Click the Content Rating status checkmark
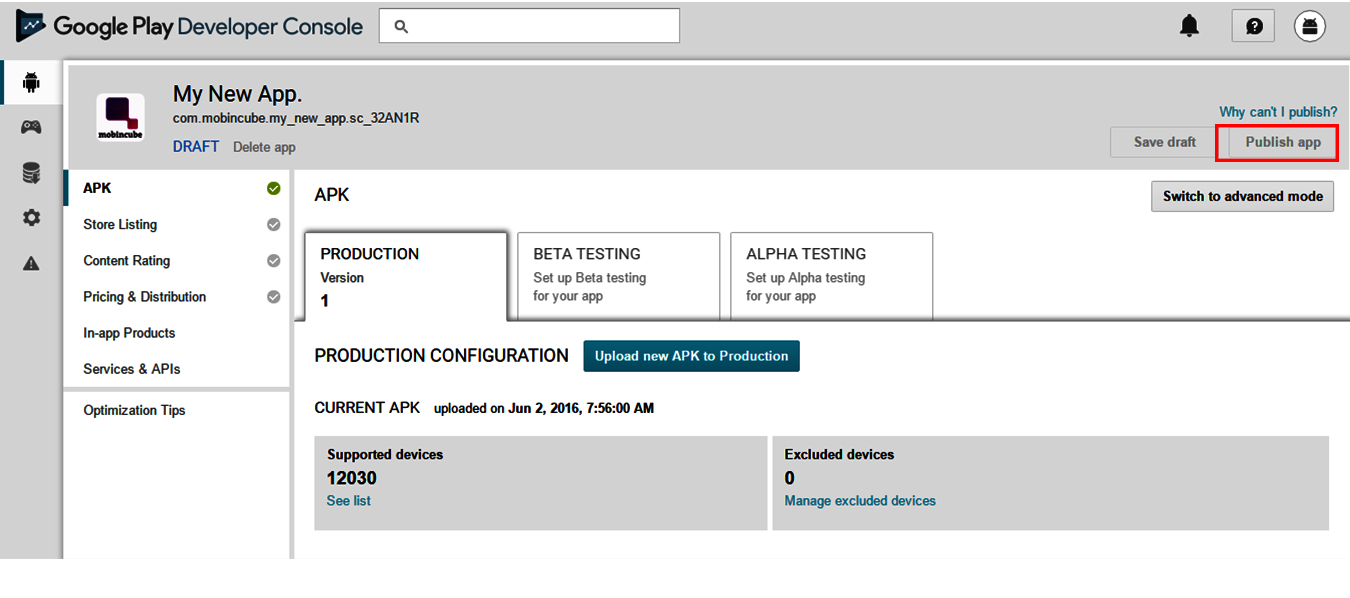 click(273, 261)
